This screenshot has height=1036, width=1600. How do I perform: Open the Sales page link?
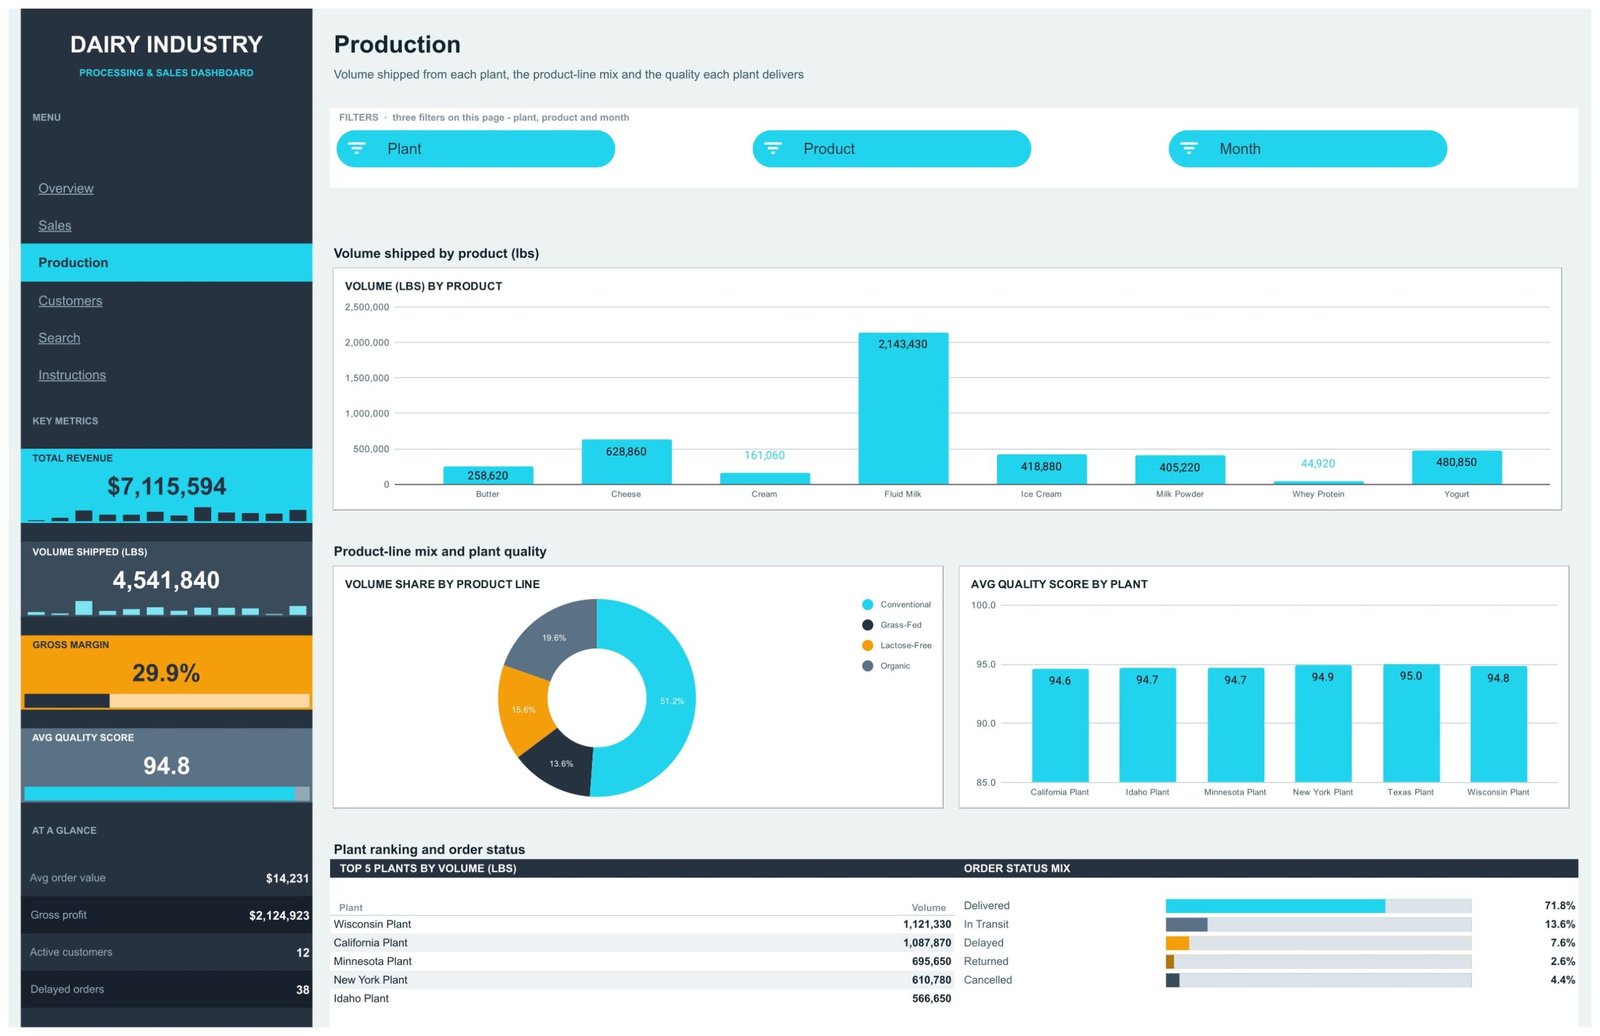[x=55, y=226]
